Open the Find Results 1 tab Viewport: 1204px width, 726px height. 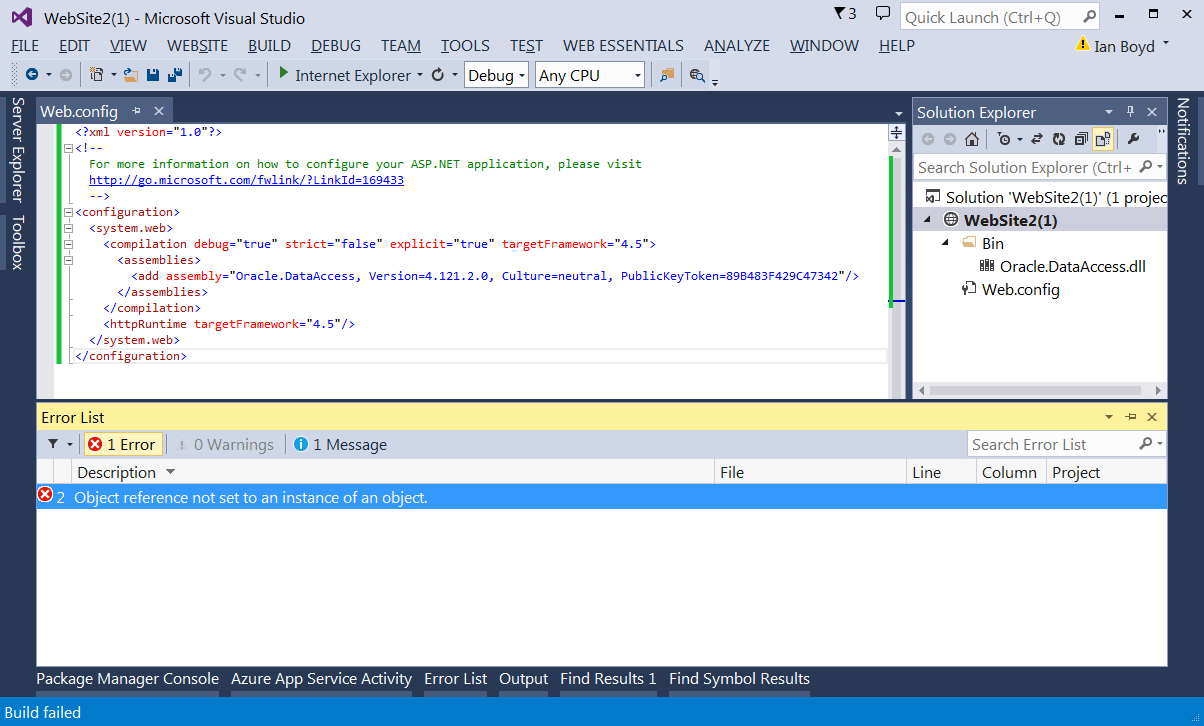[608, 678]
